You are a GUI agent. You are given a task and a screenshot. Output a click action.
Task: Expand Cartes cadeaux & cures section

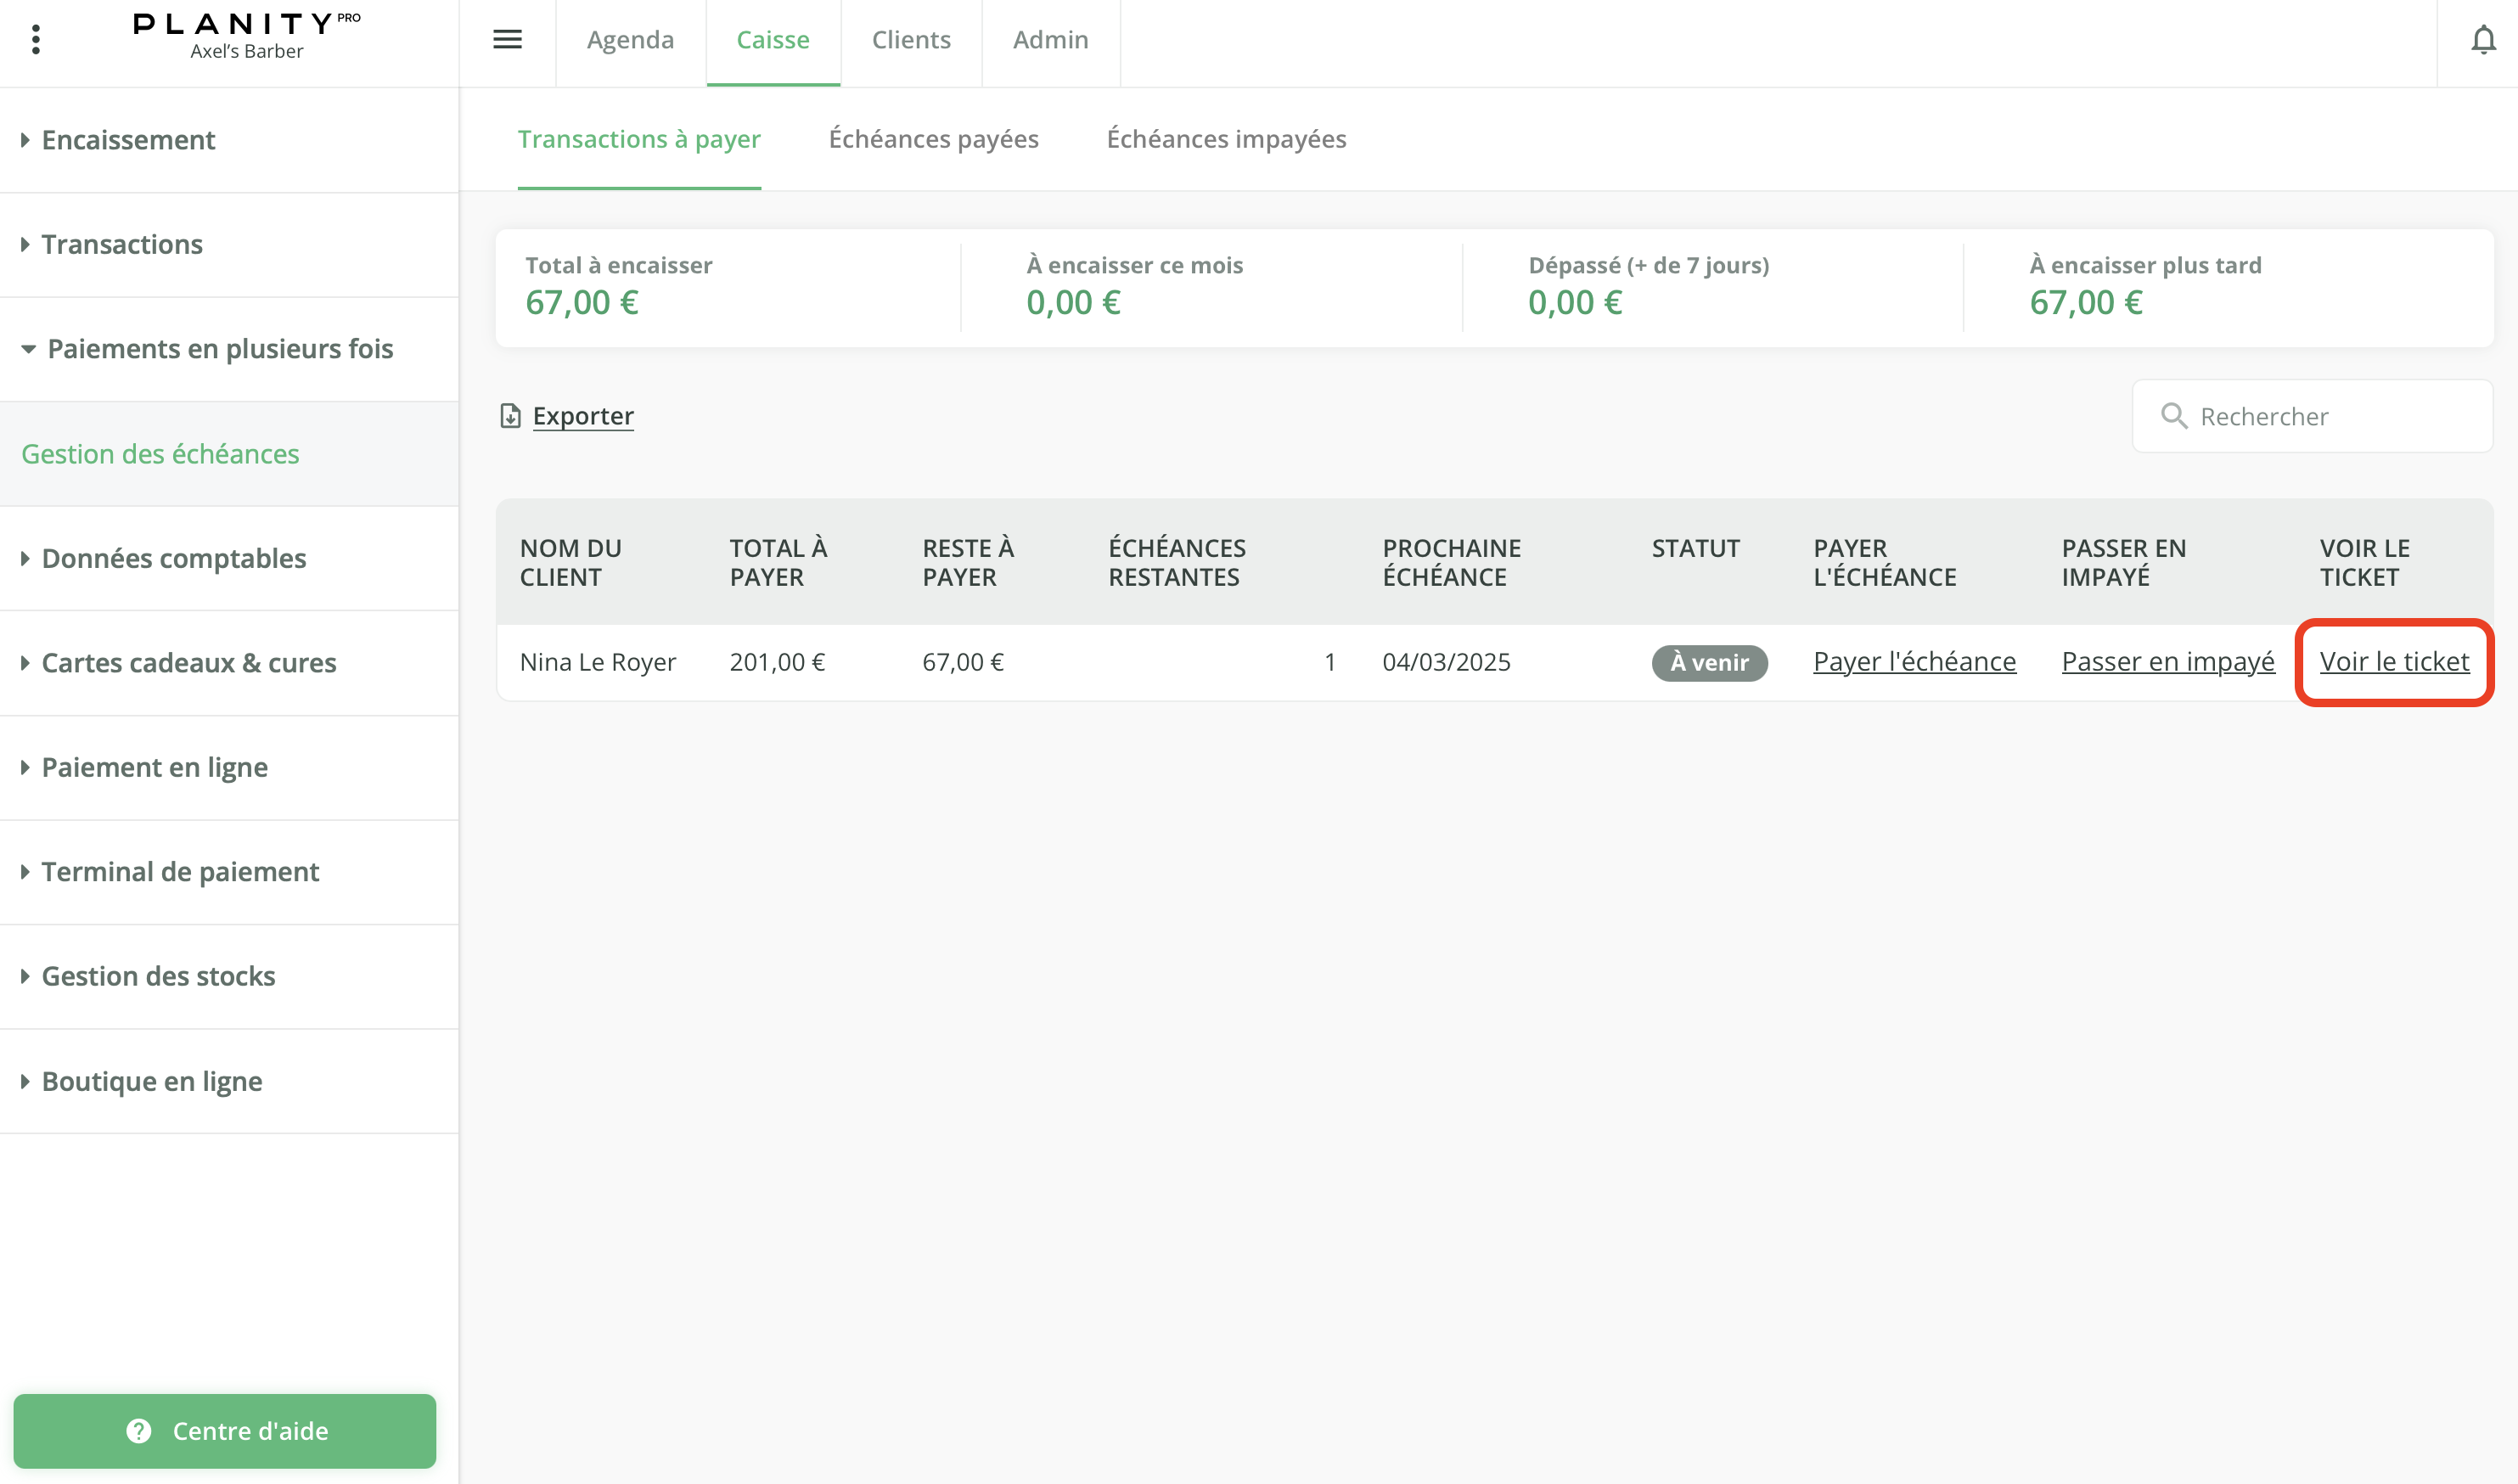pyautogui.click(x=189, y=663)
